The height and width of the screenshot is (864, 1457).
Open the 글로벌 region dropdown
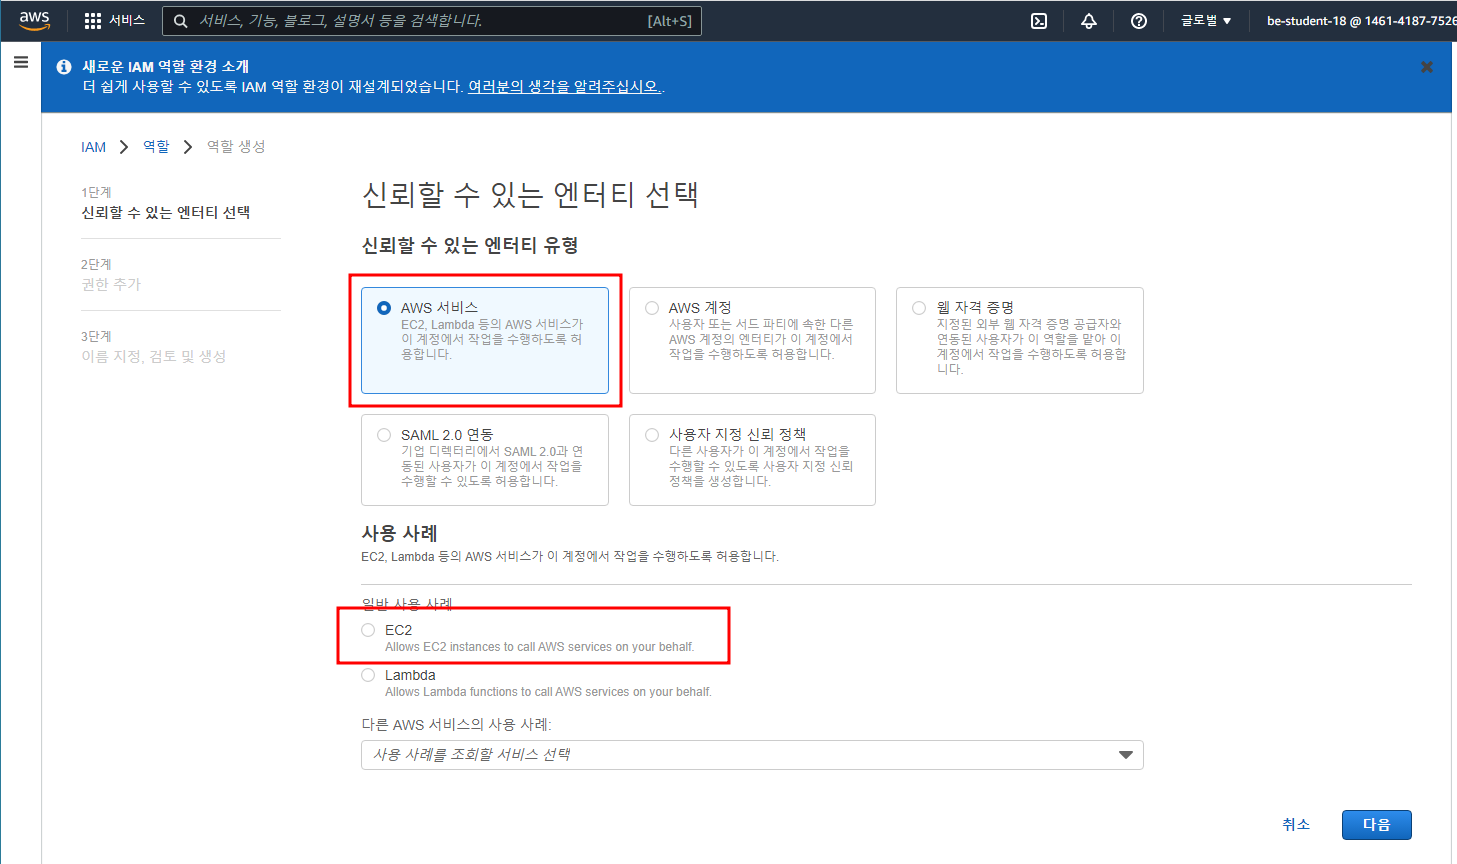point(1206,20)
